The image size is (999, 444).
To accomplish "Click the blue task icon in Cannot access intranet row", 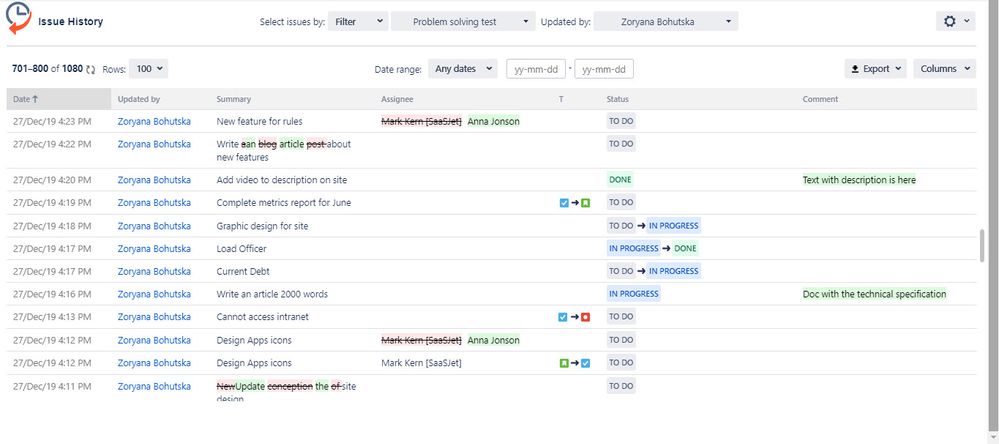I will coord(563,317).
